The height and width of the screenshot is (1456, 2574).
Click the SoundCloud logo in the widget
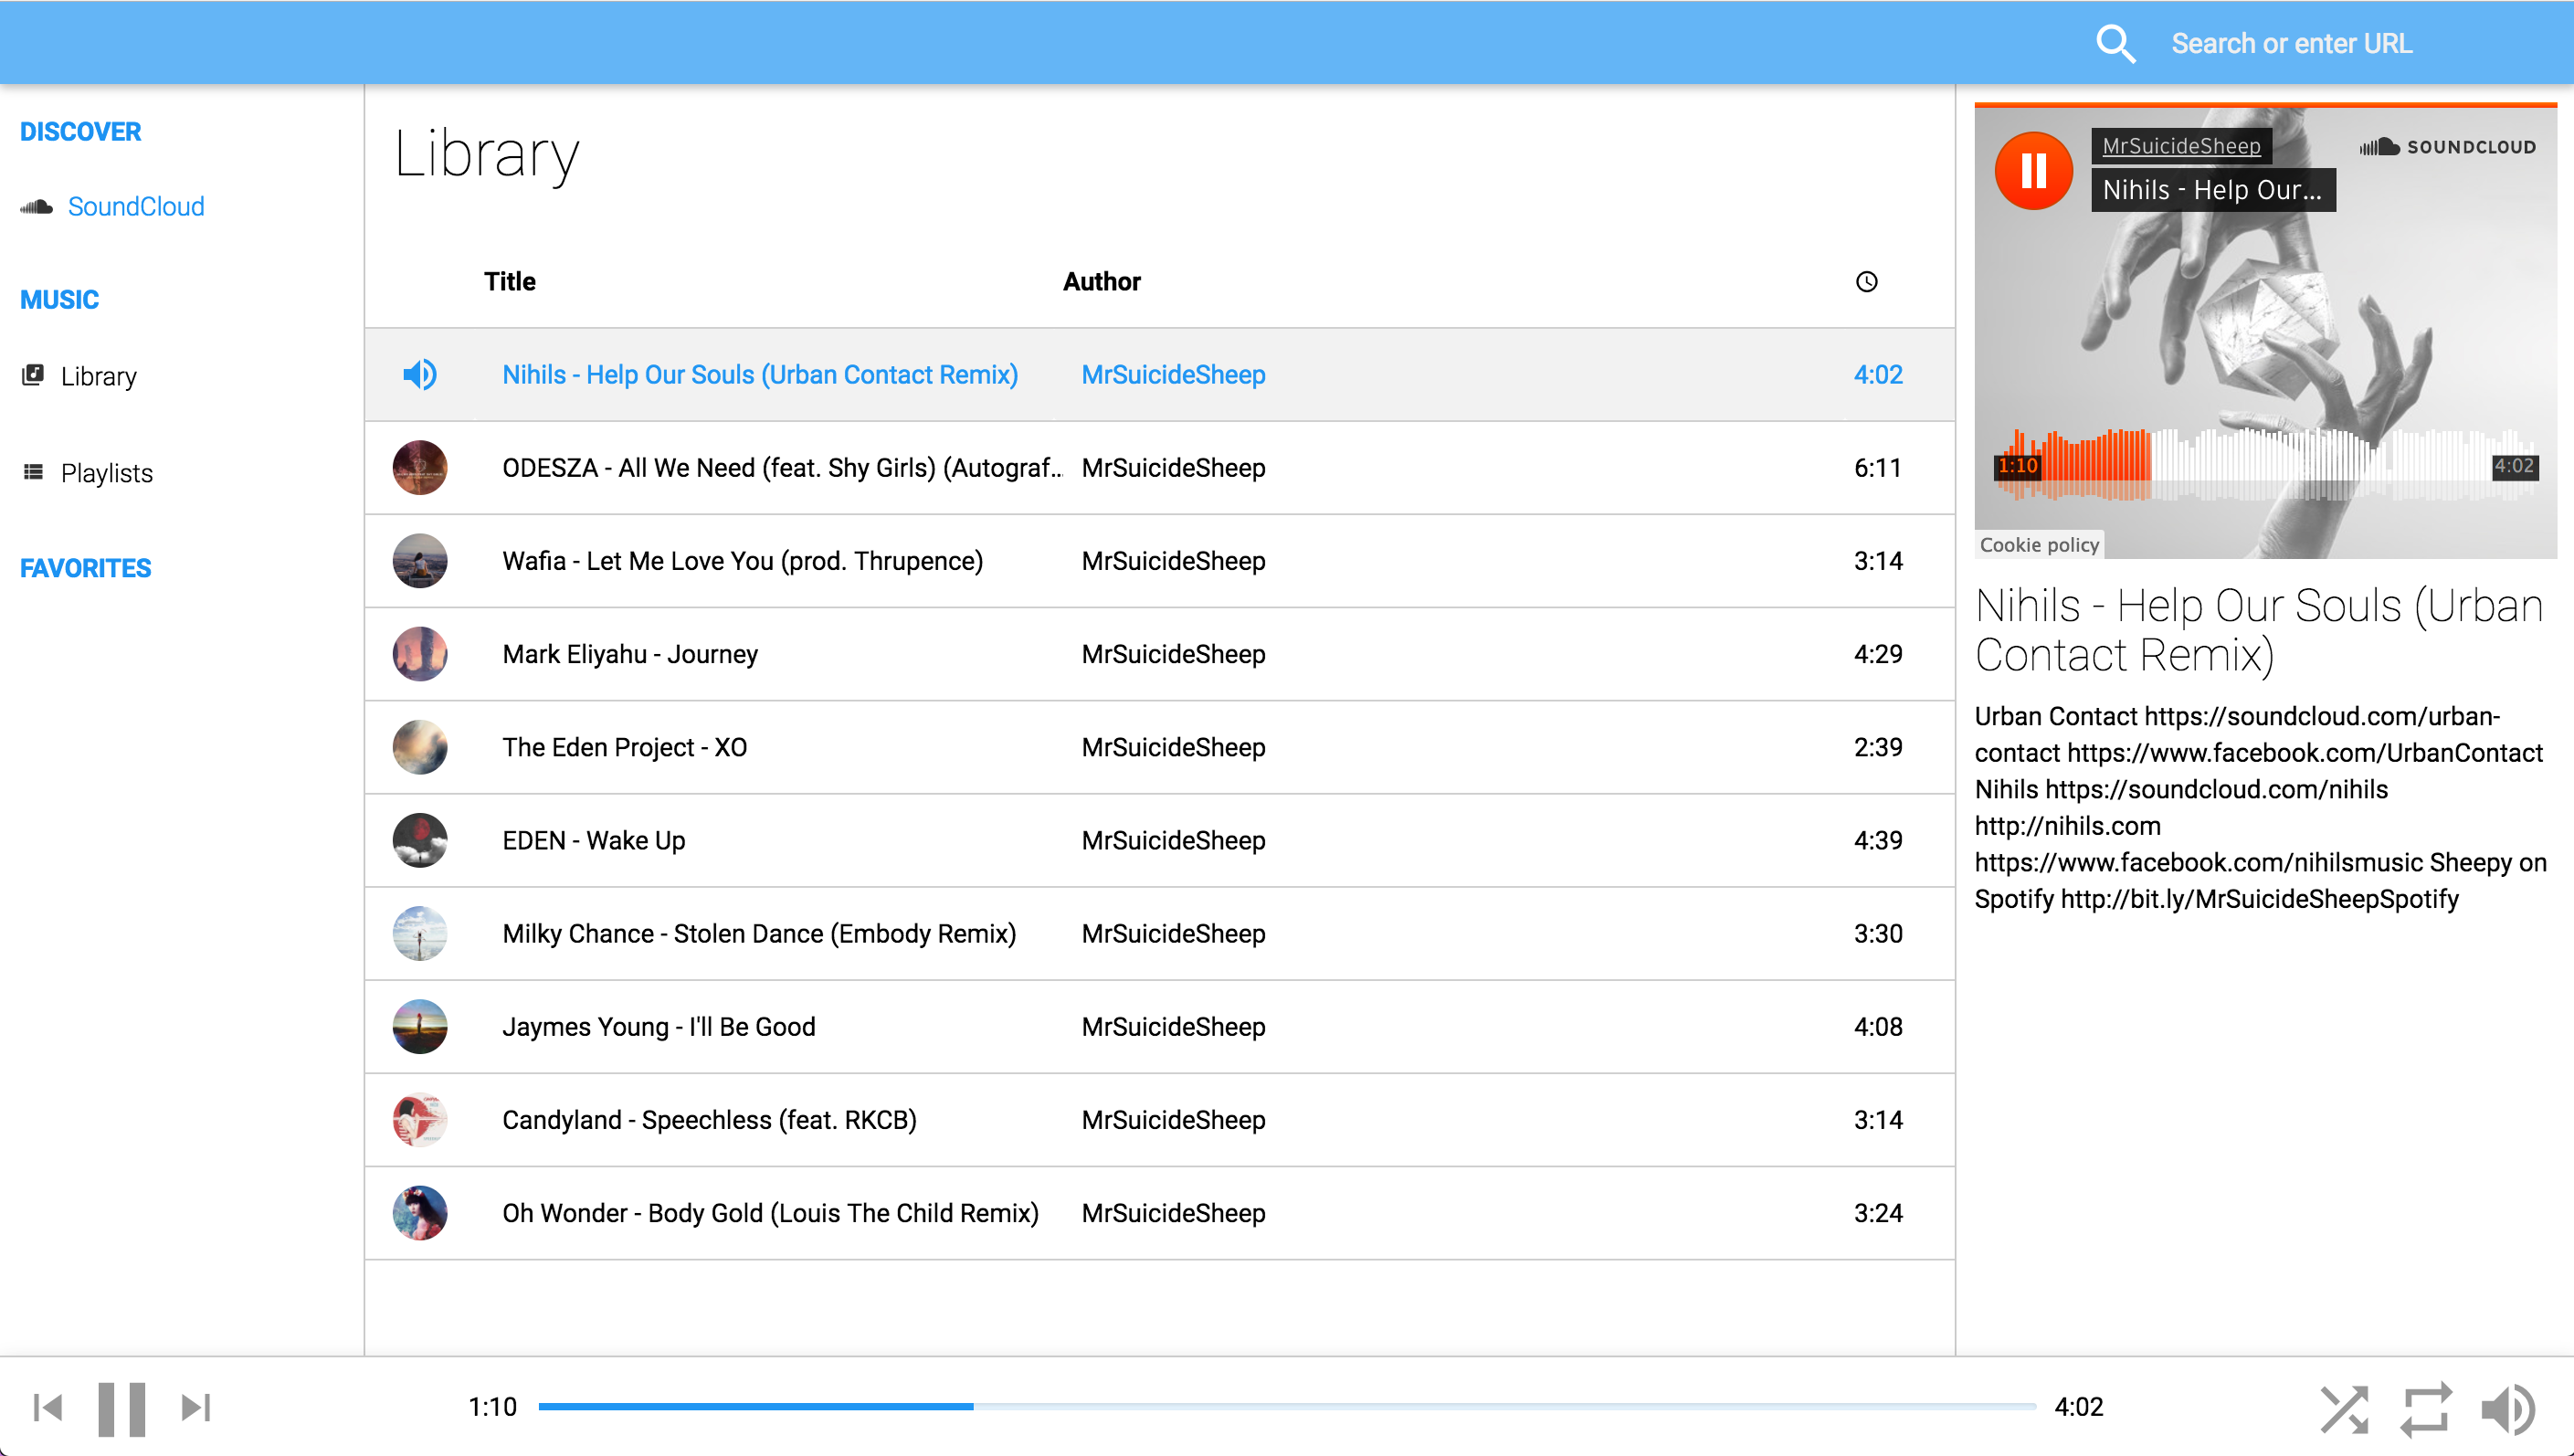coord(2447,147)
